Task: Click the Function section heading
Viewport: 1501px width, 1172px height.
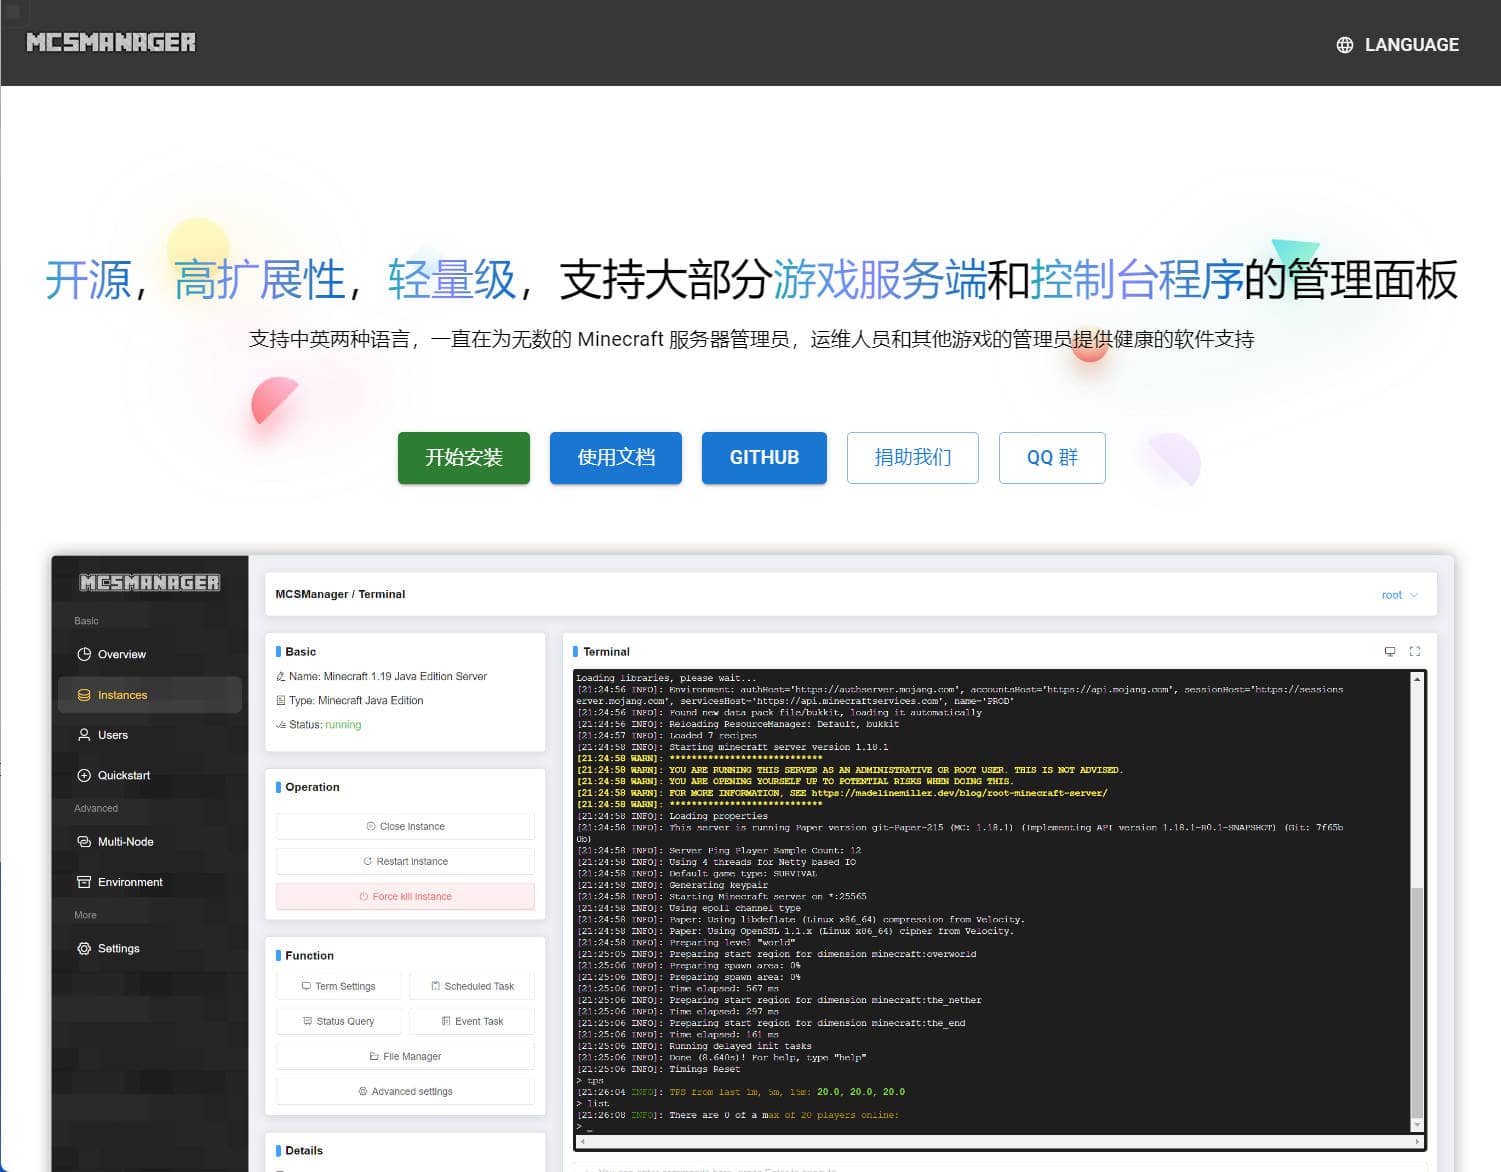Action: point(309,956)
